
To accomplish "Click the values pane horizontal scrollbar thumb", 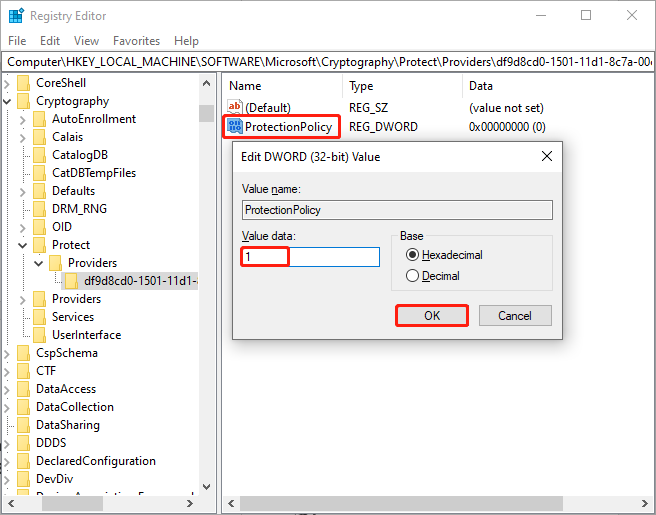I will click(x=401, y=503).
